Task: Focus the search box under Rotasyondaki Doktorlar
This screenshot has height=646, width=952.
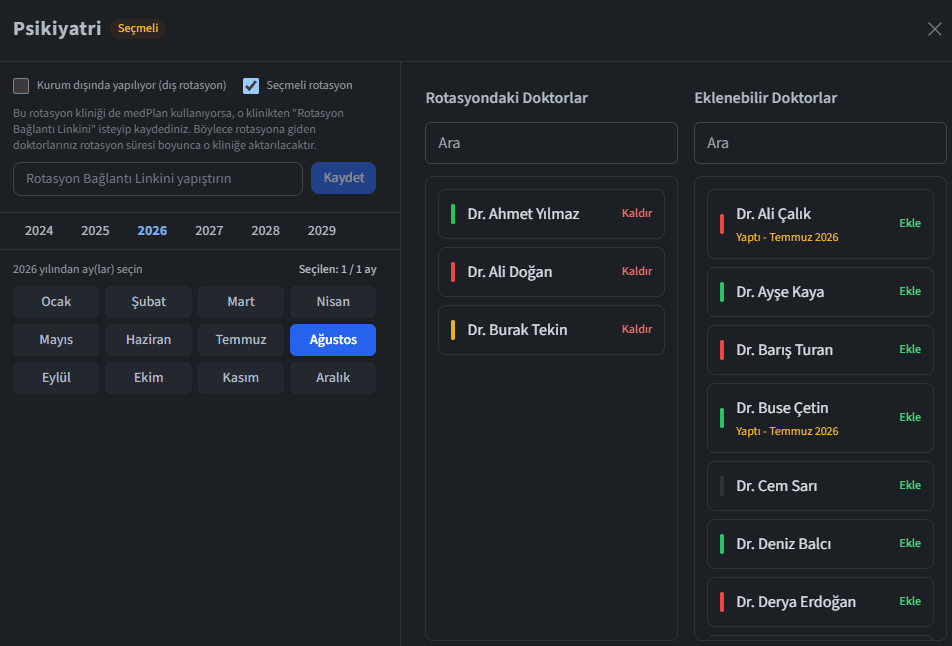Action: [551, 143]
